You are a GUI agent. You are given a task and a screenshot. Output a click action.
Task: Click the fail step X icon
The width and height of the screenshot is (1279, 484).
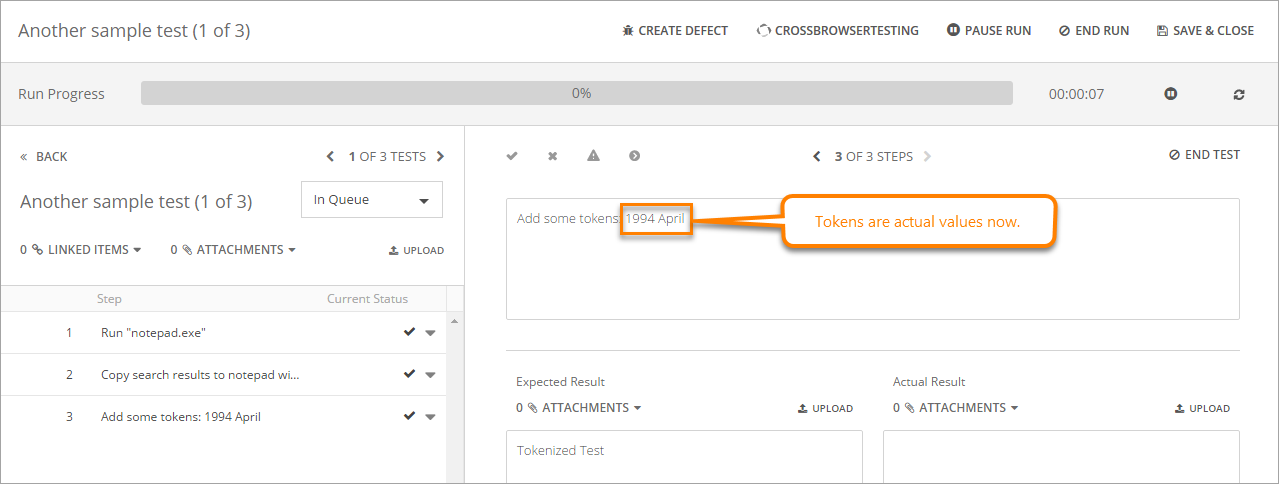(552, 156)
